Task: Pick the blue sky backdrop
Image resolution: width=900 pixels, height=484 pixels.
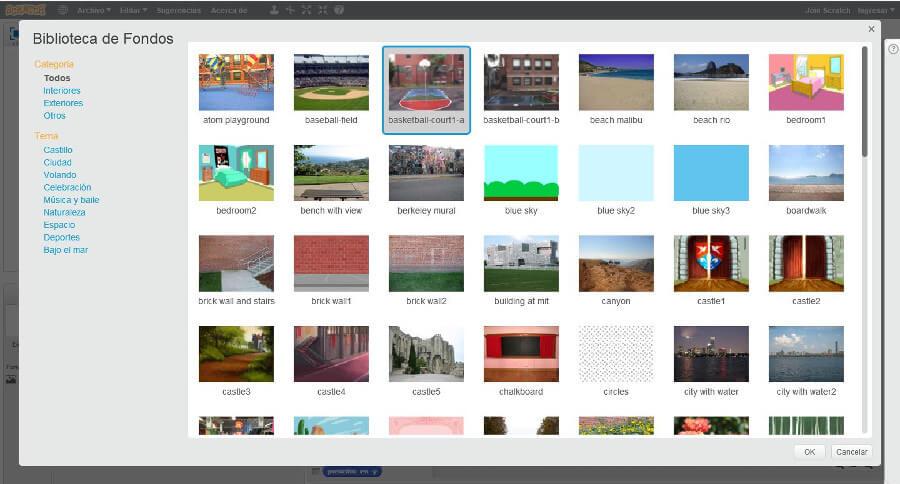Action: pos(521,173)
